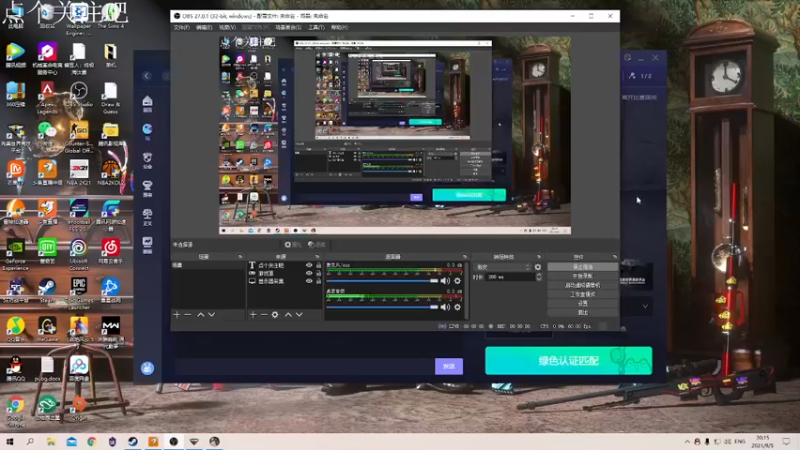Screen dimensions: 800x450
Task: Click the transition duration stepper arrows
Action: click(539, 277)
